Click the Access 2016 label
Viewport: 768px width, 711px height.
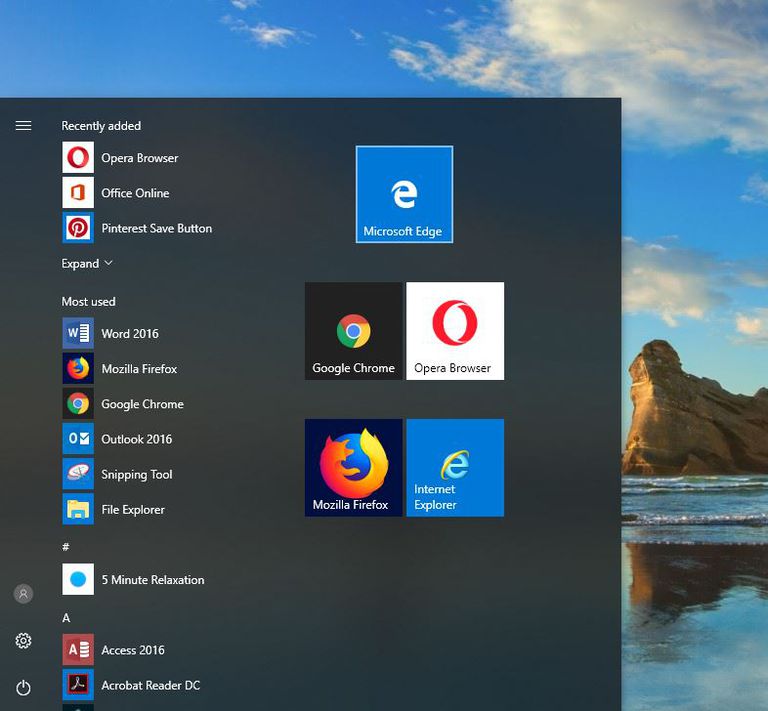(x=133, y=650)
